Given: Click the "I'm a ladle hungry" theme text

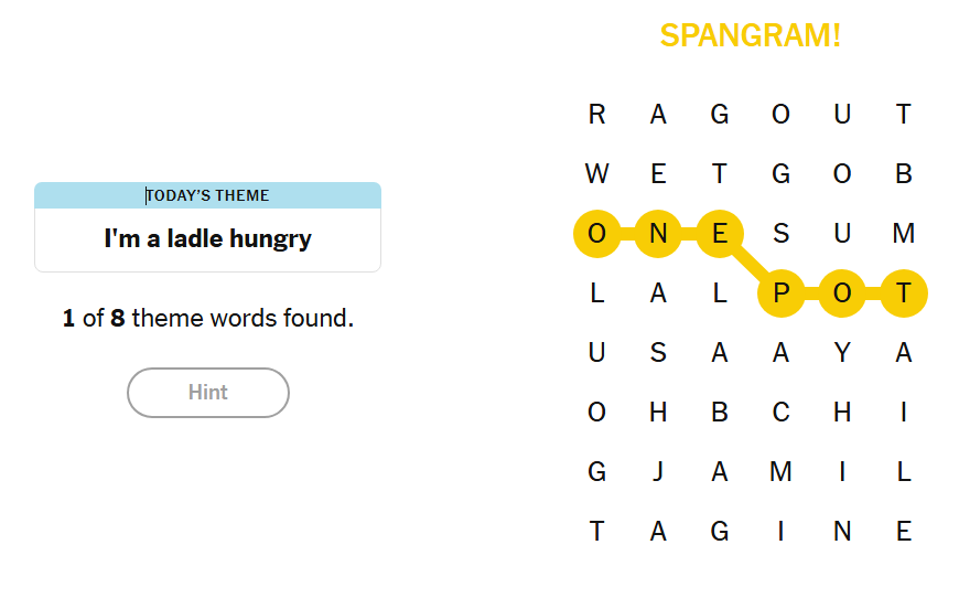Looking at the screenshot, I should pos(208,239).
